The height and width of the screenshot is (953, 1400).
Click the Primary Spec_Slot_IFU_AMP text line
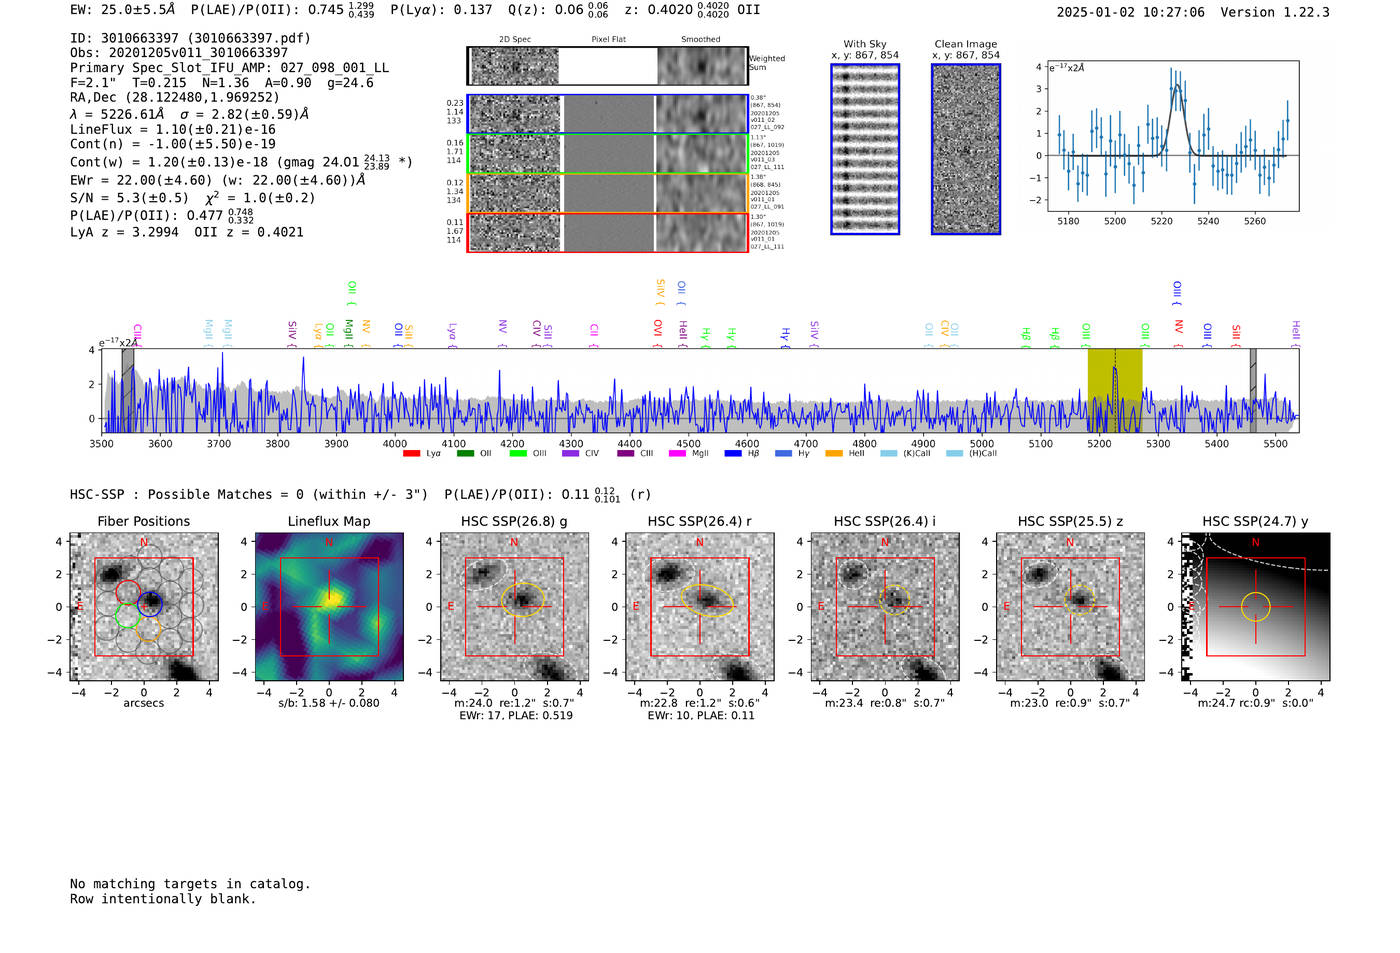point(230,68)
